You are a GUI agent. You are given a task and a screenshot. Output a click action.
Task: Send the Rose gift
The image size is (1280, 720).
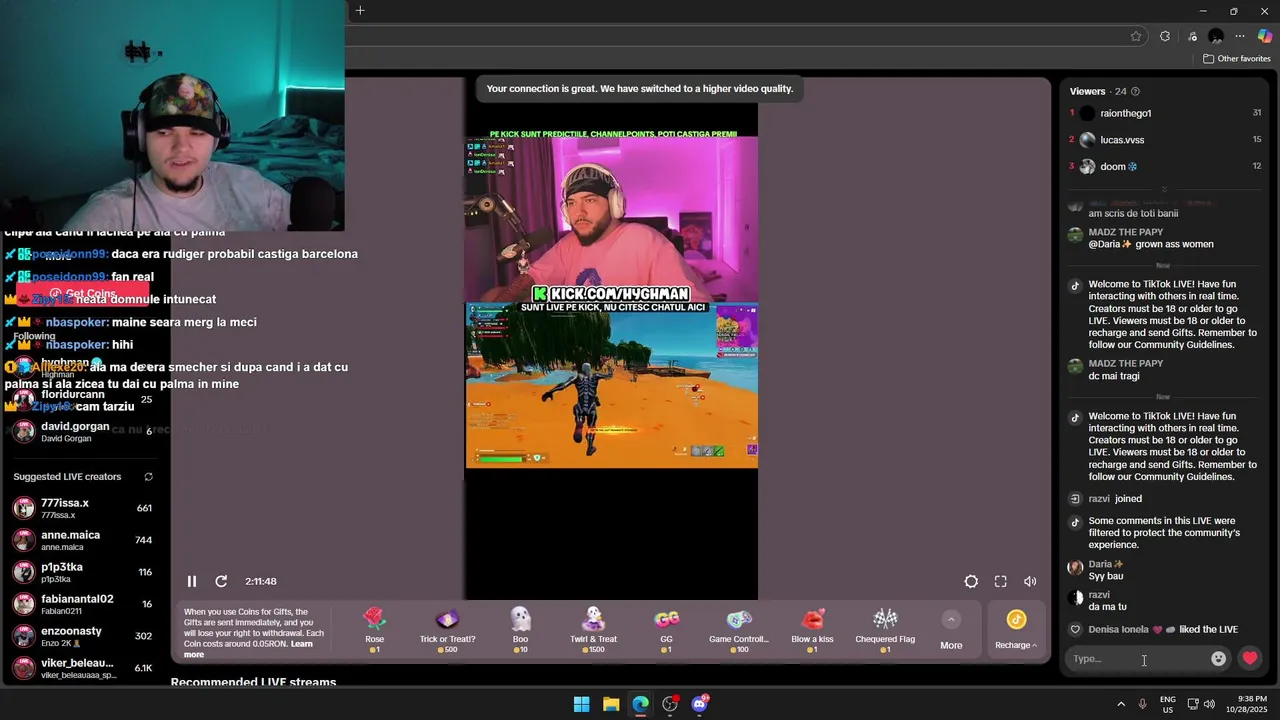(375, 630)
